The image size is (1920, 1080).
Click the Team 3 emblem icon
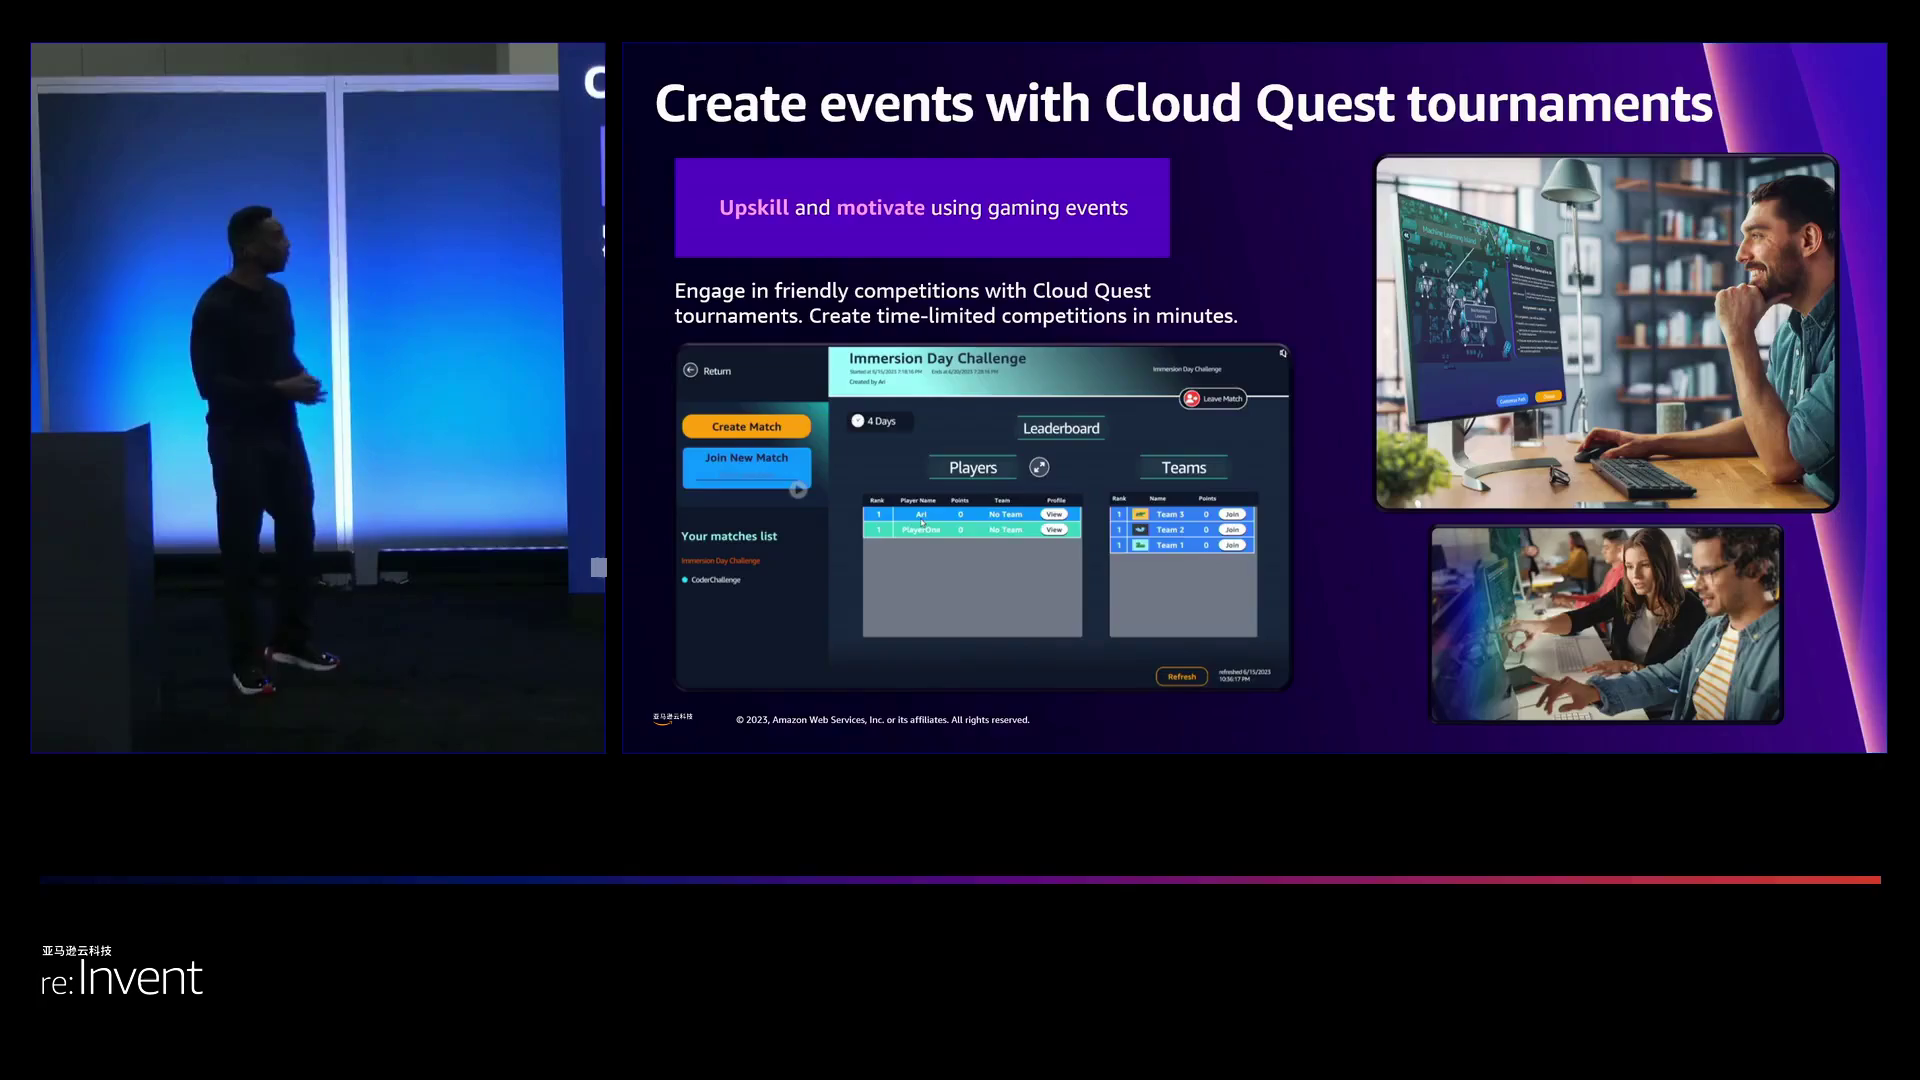pos(1140,514)
